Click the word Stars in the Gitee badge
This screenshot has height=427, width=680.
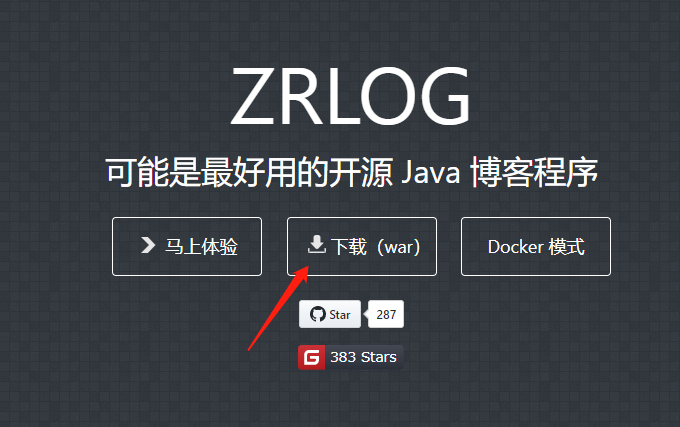(x=379, y=357)
